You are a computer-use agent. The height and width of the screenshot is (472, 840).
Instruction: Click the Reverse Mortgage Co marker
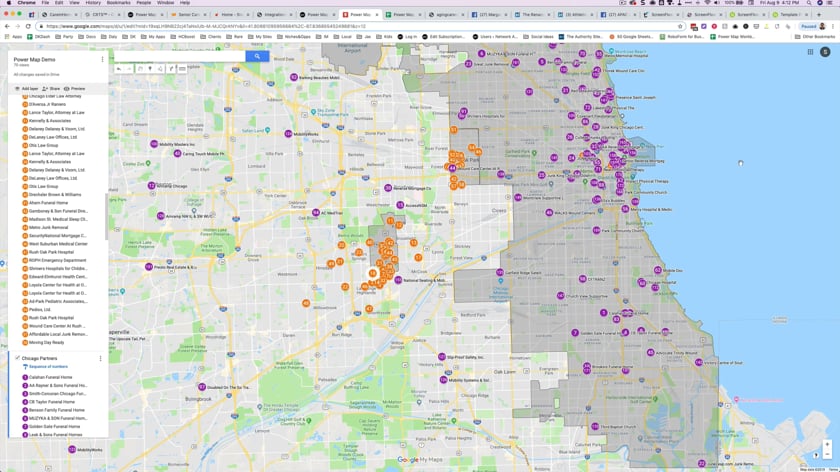click(x=388, y=188)
